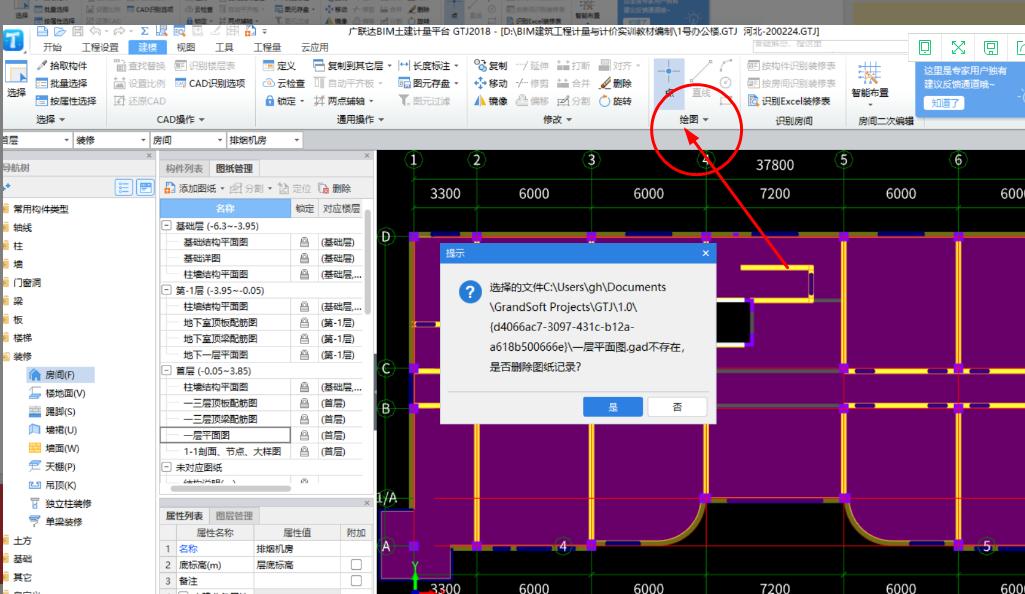The height and width of the screenshot is (594, 1025).
Task: Collapse the 未对应图纸 group
Action: coord(167,467)
